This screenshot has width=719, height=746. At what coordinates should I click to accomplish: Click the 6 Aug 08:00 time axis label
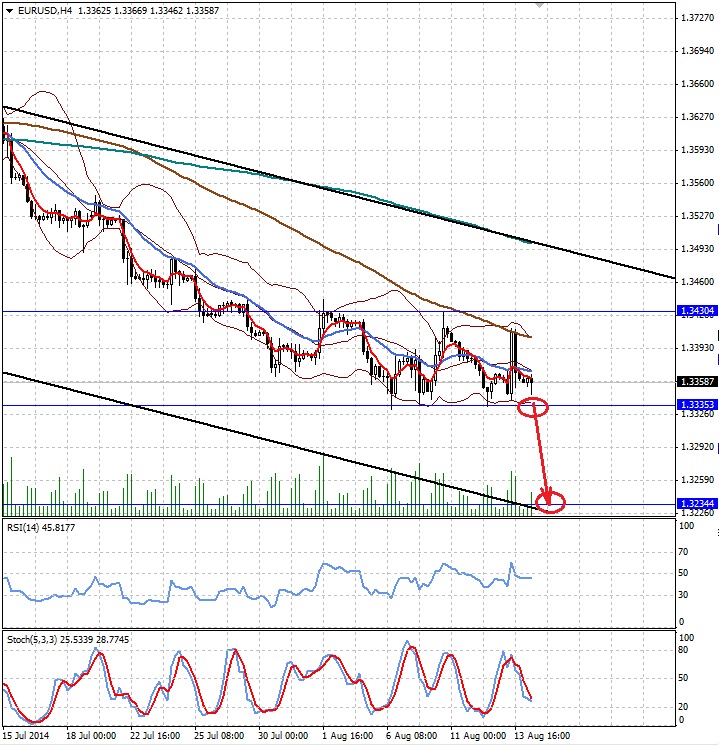(x=411, y=736)
